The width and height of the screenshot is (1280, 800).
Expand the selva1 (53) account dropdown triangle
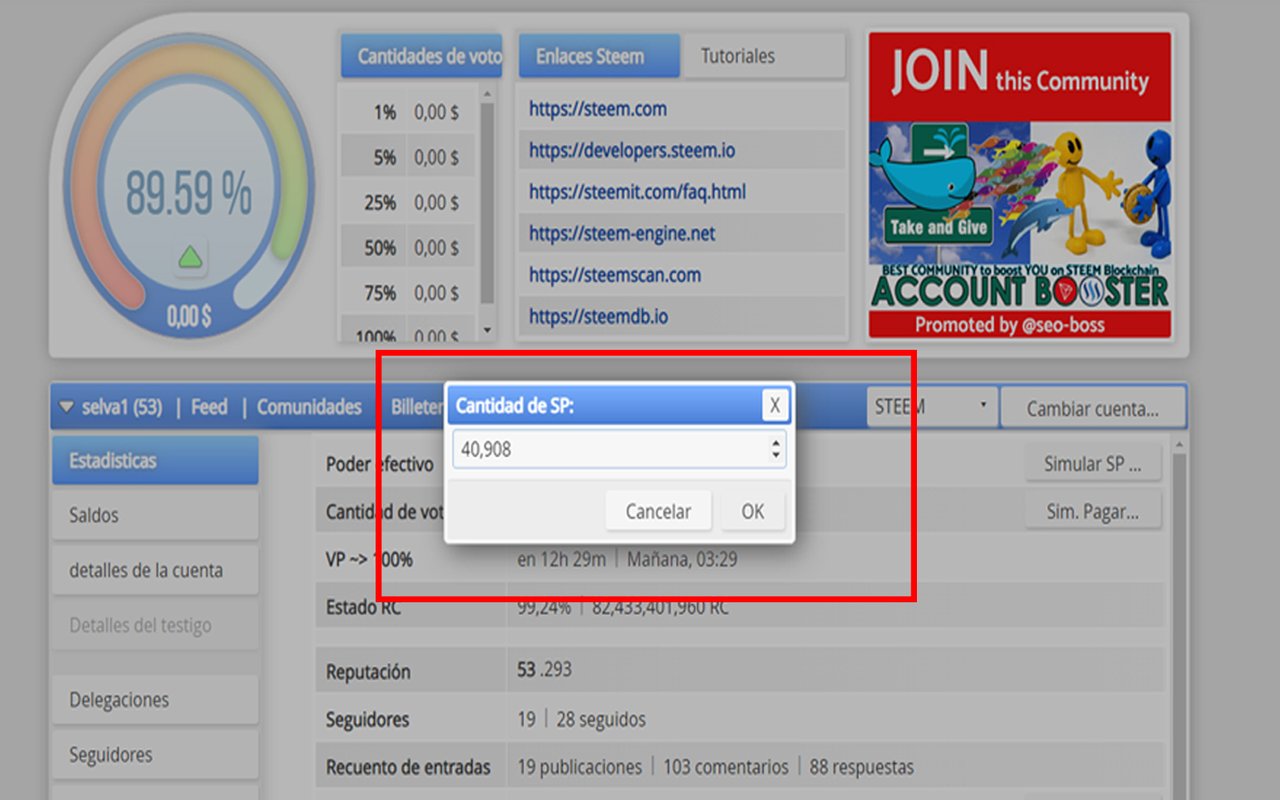click(66, 407)
